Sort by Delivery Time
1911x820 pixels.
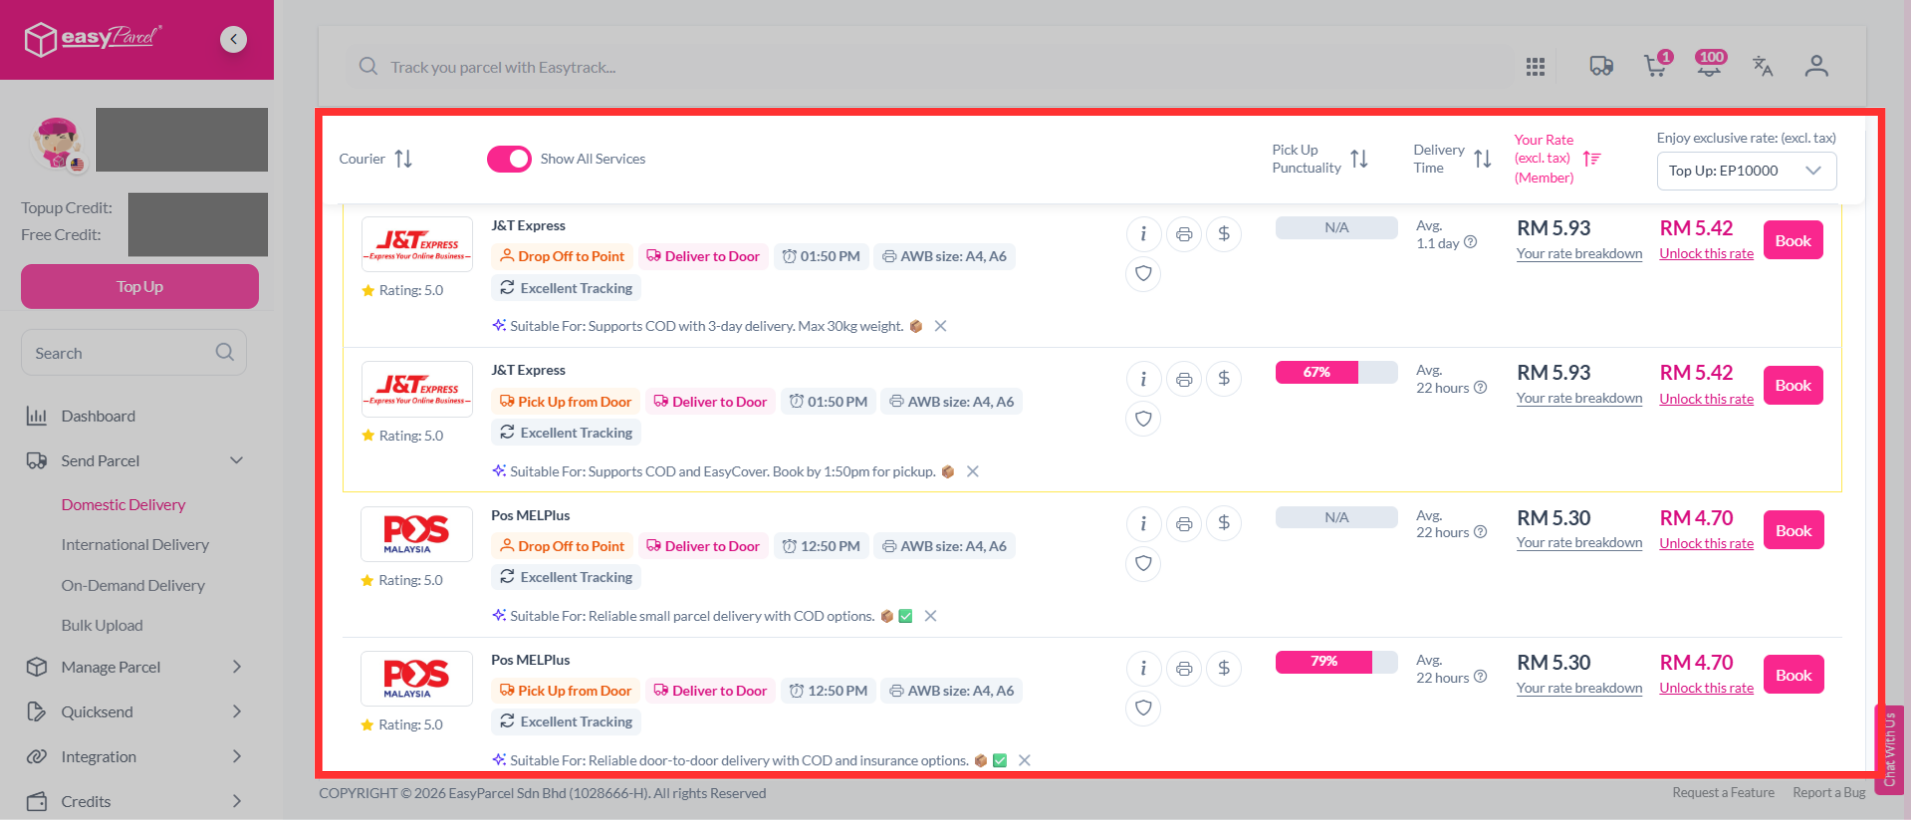click(1482, 159)
